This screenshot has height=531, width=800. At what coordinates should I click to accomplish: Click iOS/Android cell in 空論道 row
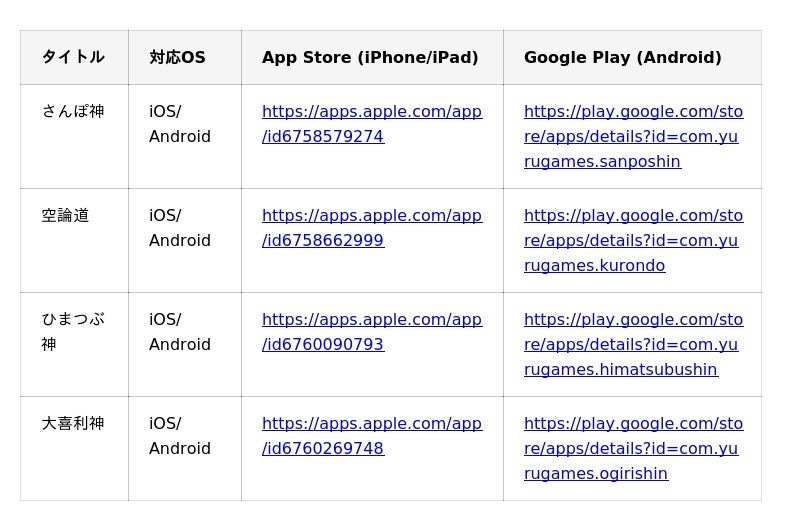pyautogui.click(x=180, y=228)
